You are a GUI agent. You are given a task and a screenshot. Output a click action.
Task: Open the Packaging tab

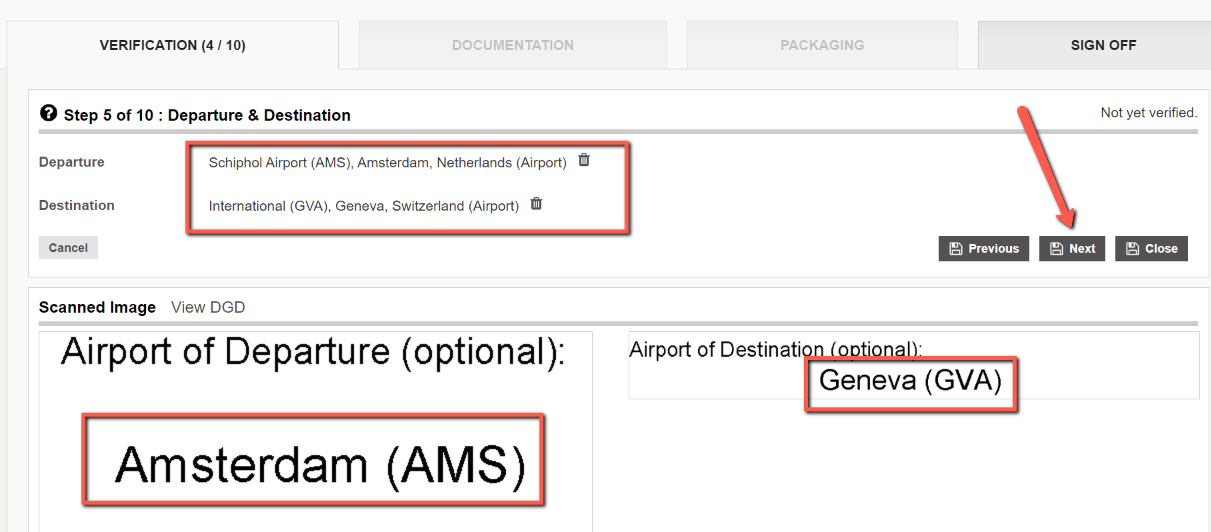(x=822, y=45)
